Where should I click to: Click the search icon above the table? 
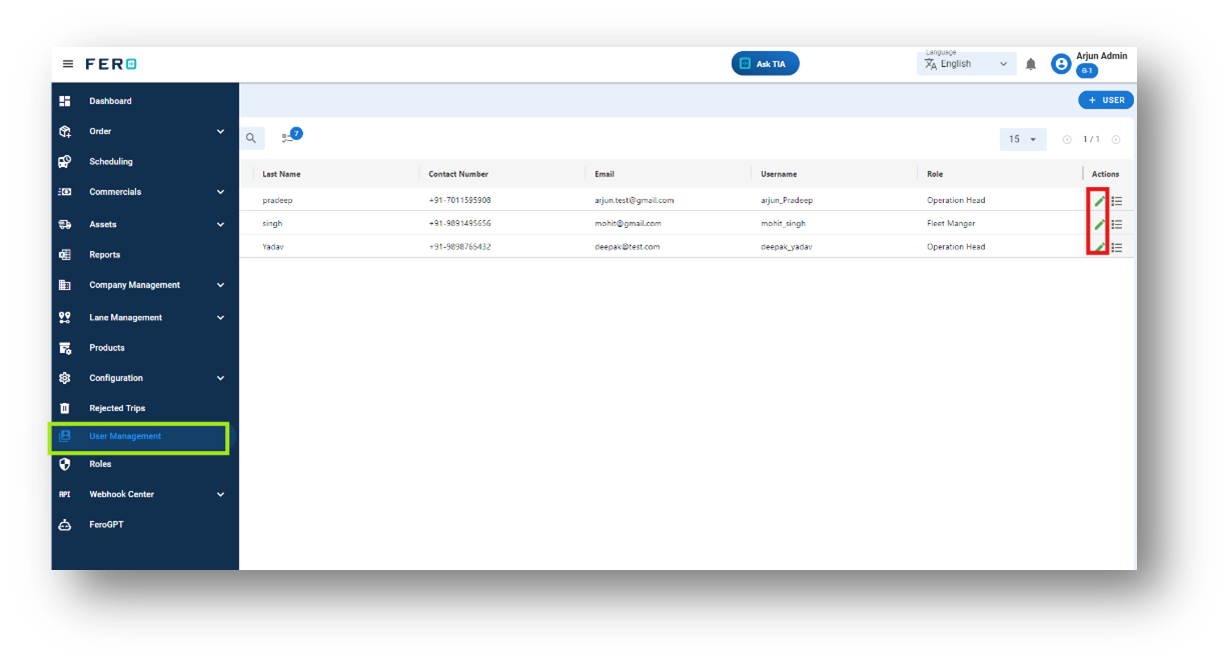tap(251, 139)
